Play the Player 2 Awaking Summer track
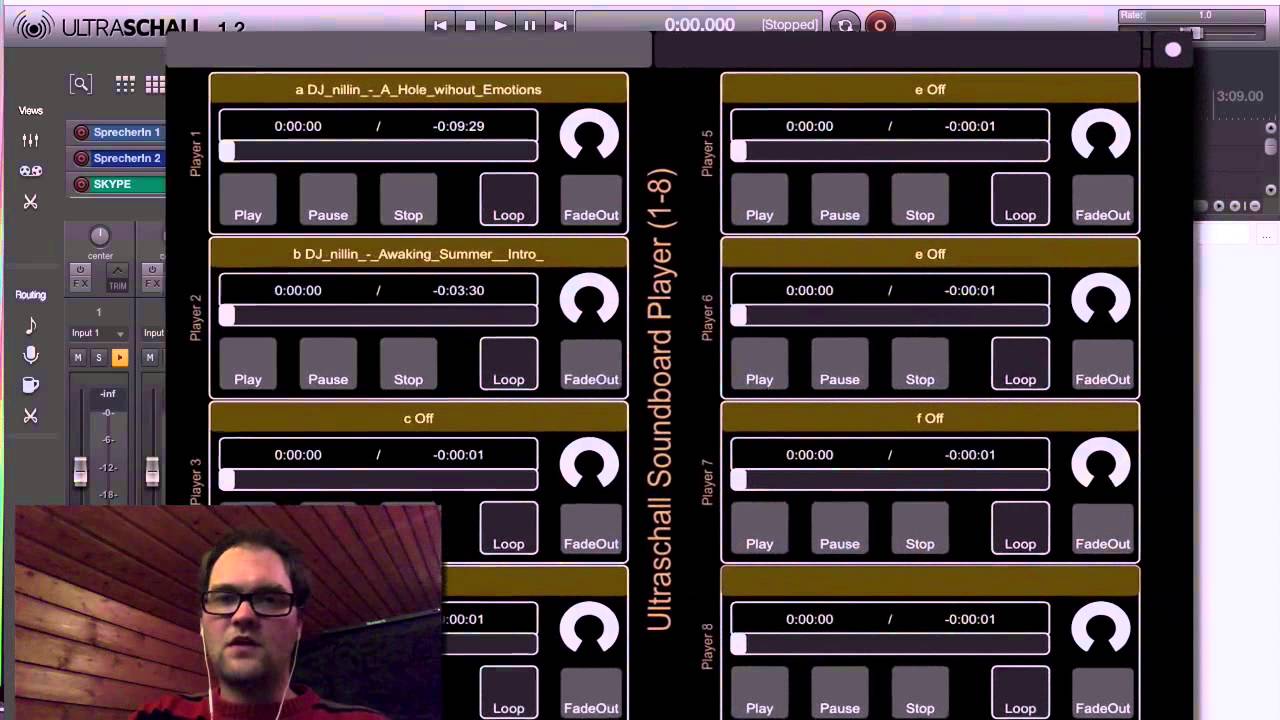The image size is (1280, 720). coord(248,363)
